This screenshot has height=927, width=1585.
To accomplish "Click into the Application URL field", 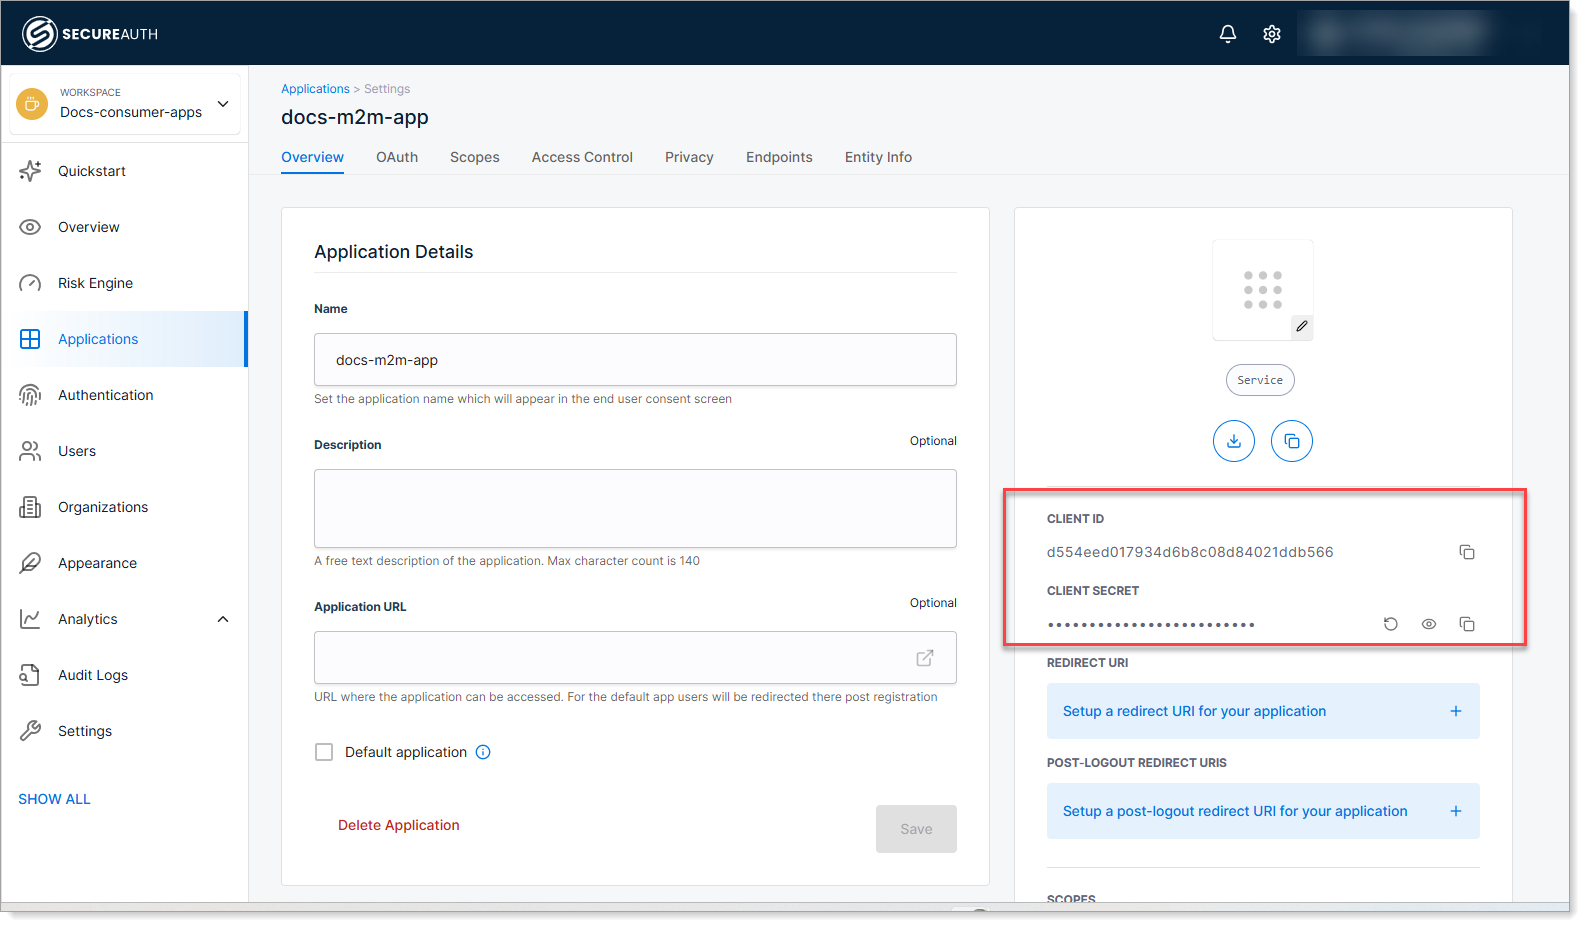I will click(x=635, y=658).
